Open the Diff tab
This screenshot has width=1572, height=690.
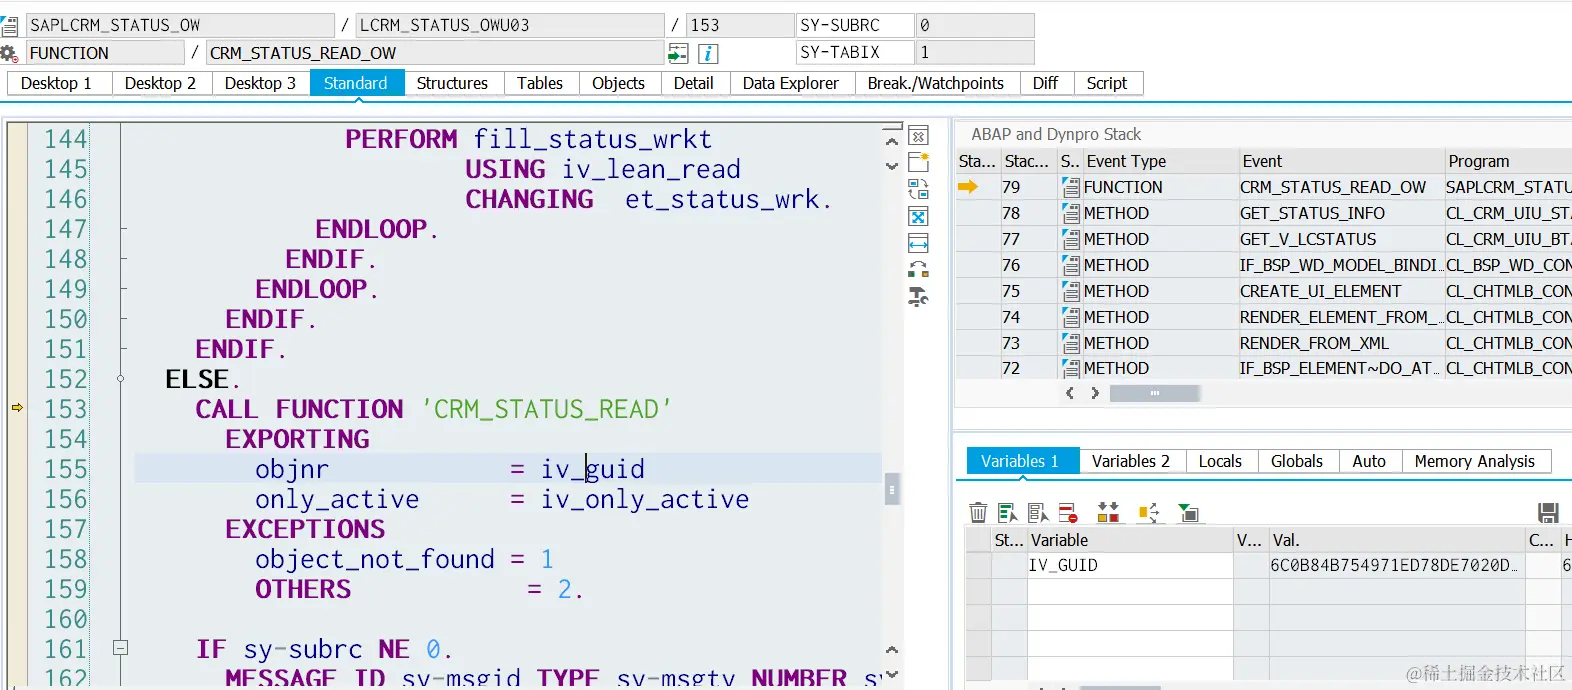(x=1045, y=83)
